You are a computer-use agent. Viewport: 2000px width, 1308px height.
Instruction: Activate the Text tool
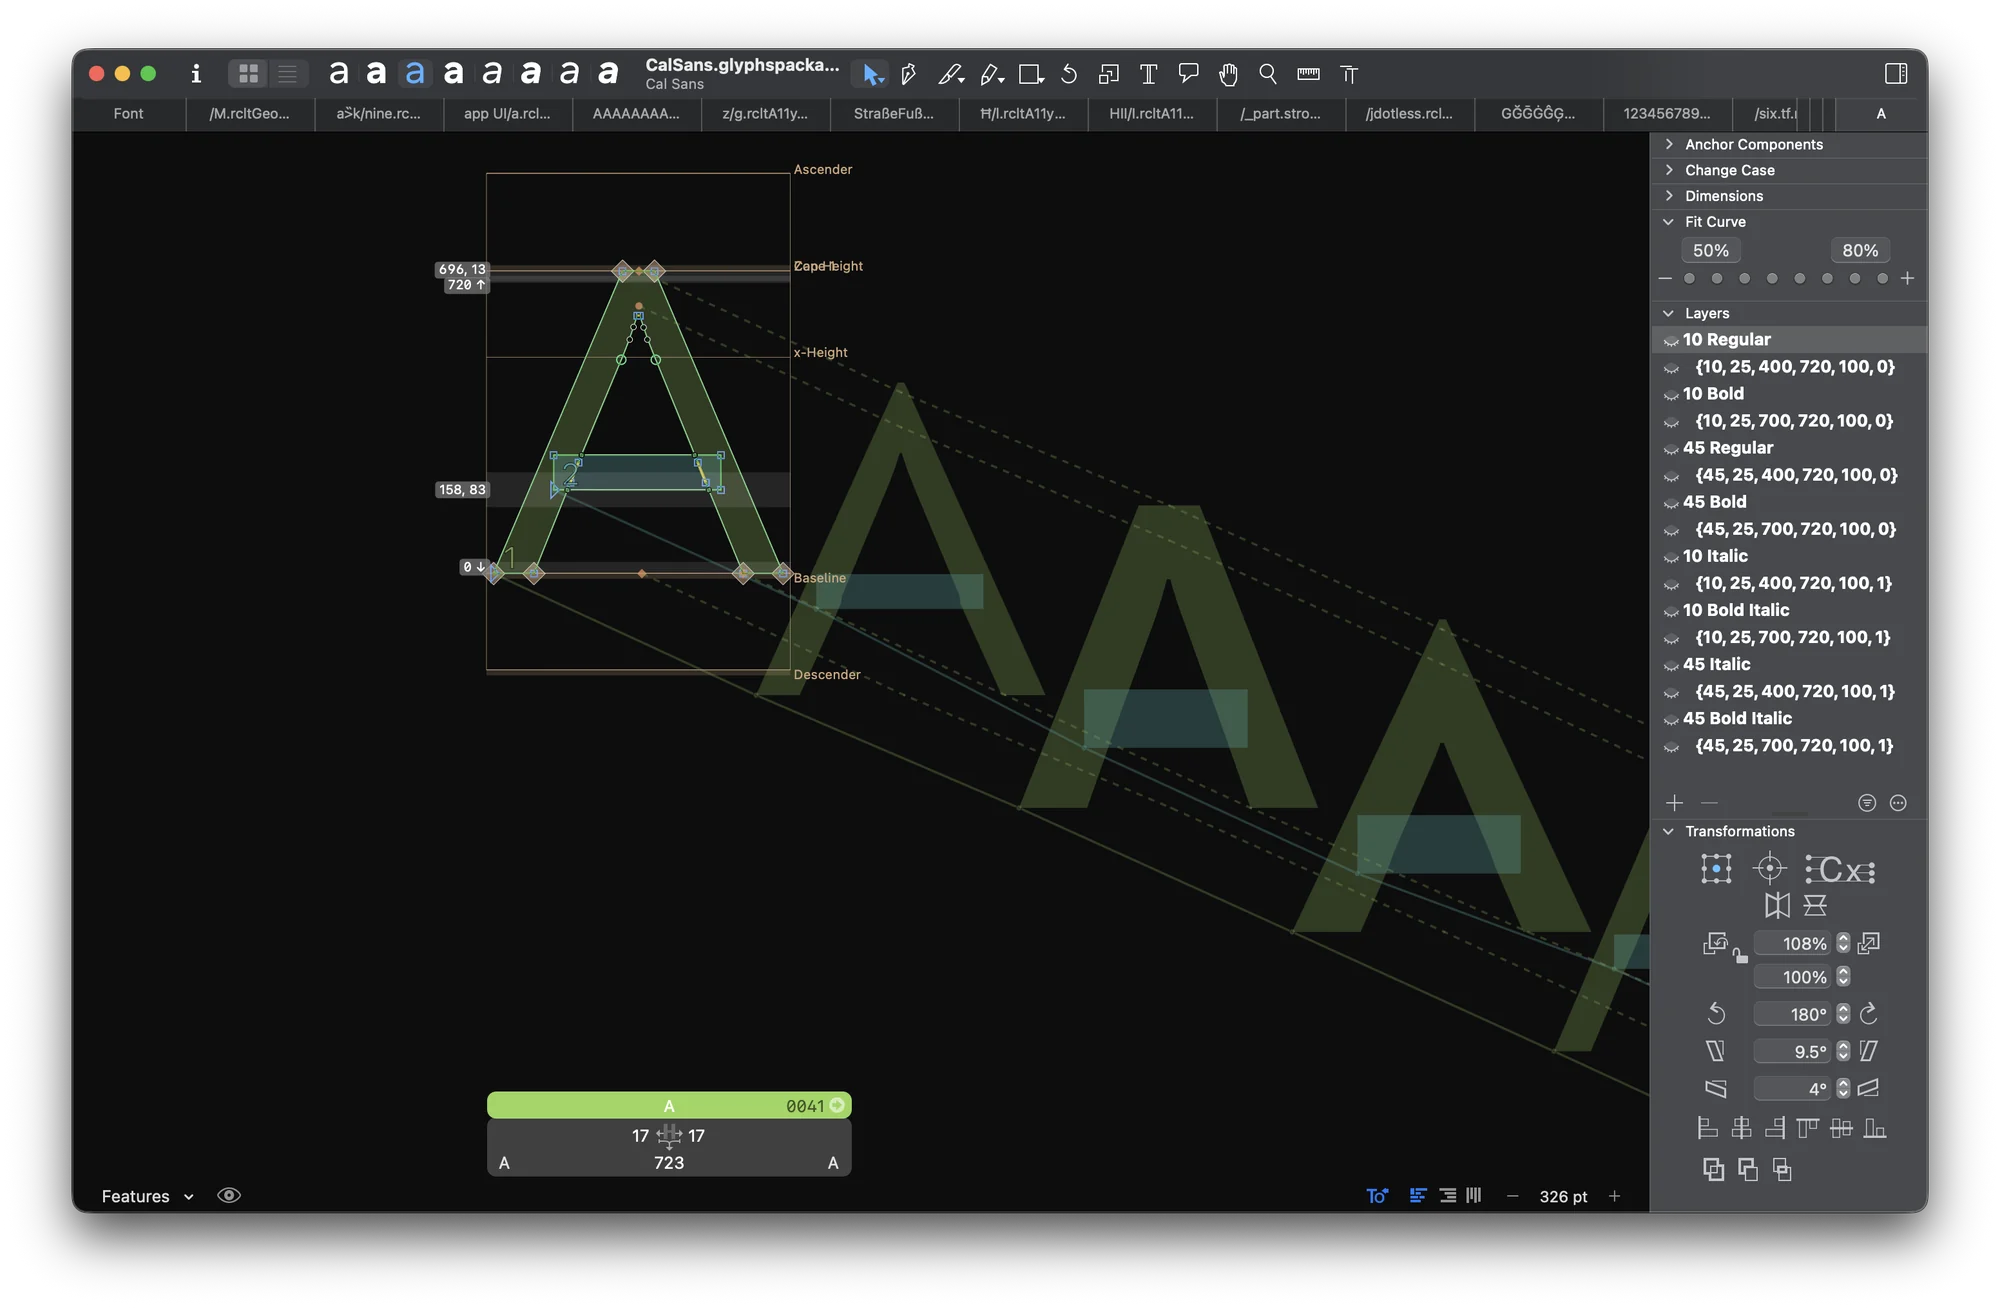(x=1148, y=74)
